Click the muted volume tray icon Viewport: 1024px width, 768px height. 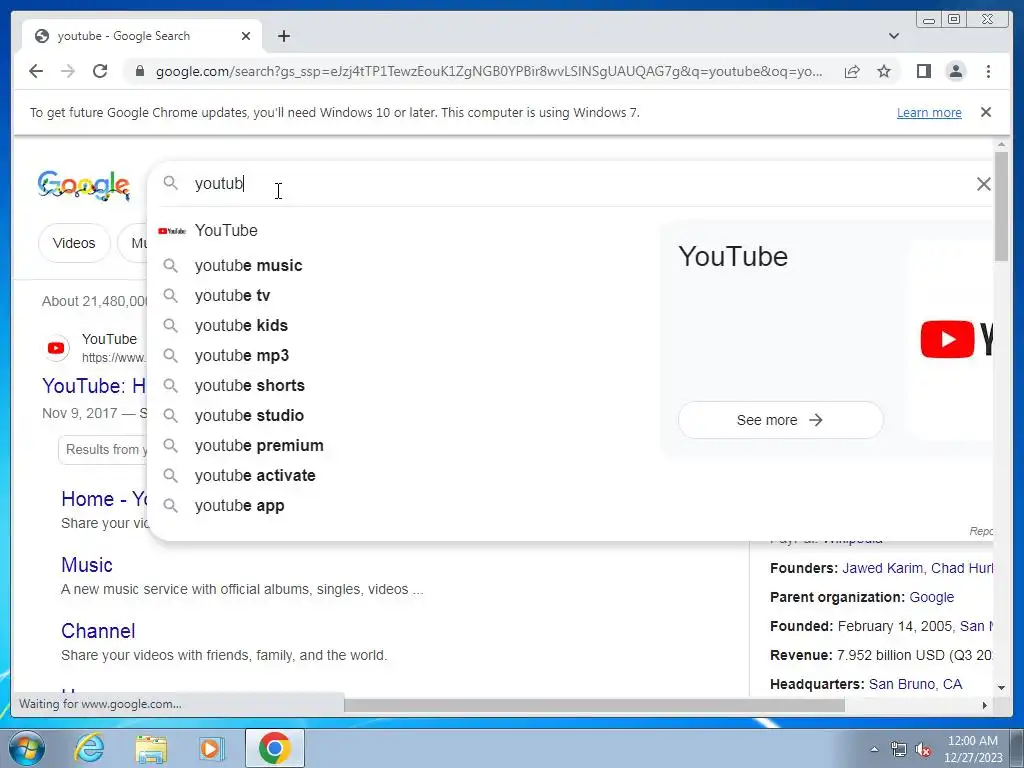point(923,750)
